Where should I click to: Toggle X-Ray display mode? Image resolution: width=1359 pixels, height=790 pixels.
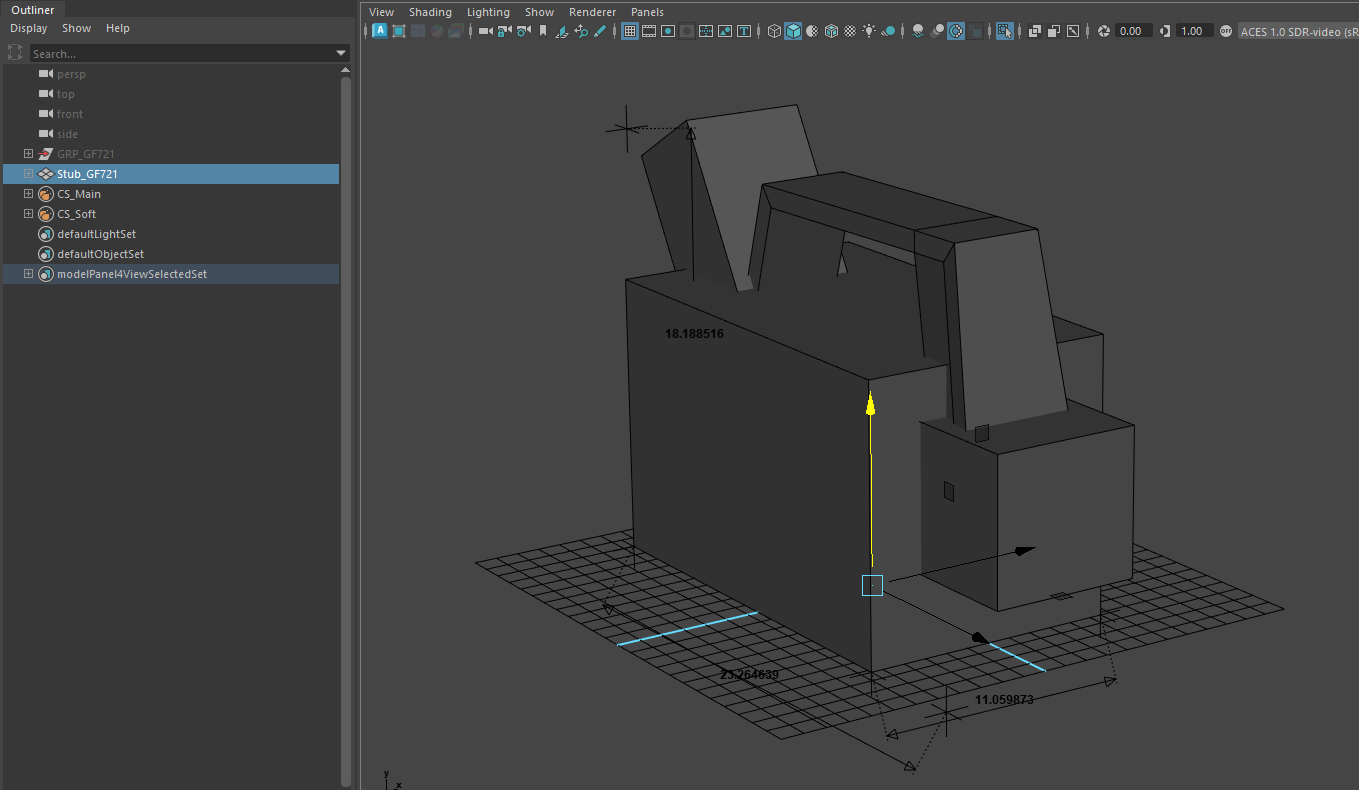coord(1034,31)
